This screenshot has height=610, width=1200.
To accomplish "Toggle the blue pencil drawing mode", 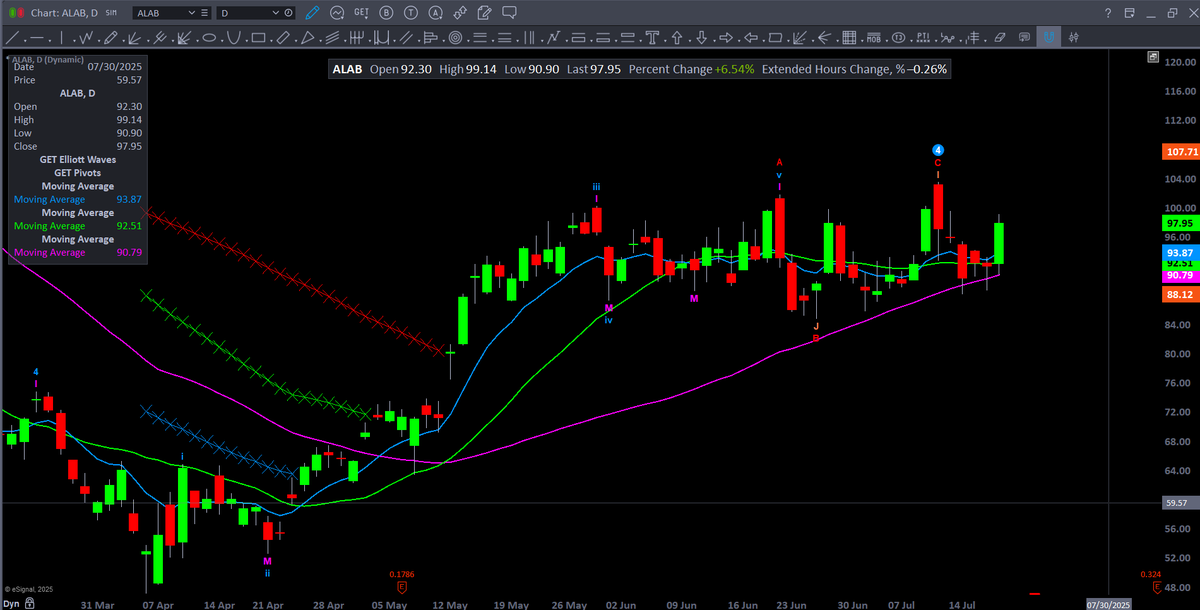I will pyautogui.click(x=312, y=13).
